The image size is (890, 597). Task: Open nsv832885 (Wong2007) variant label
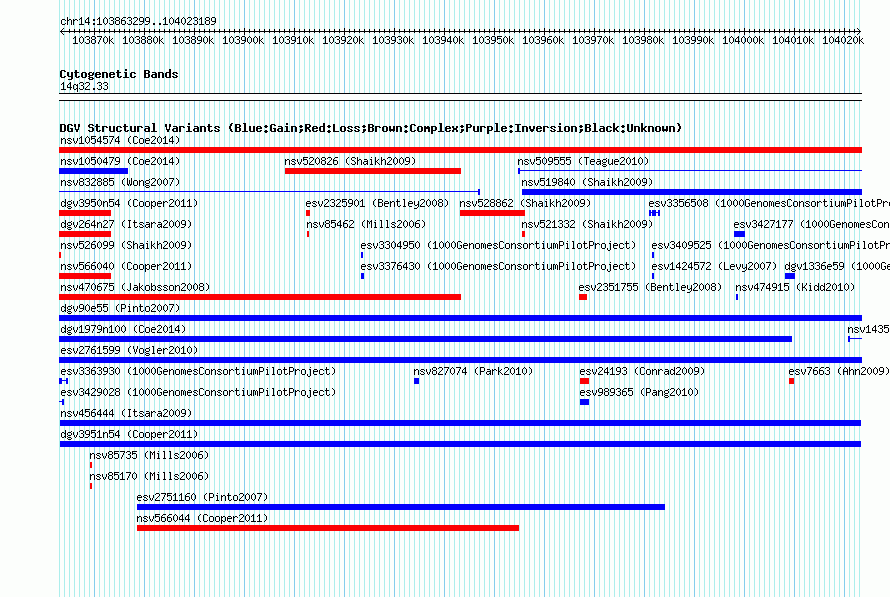point(120,182)
